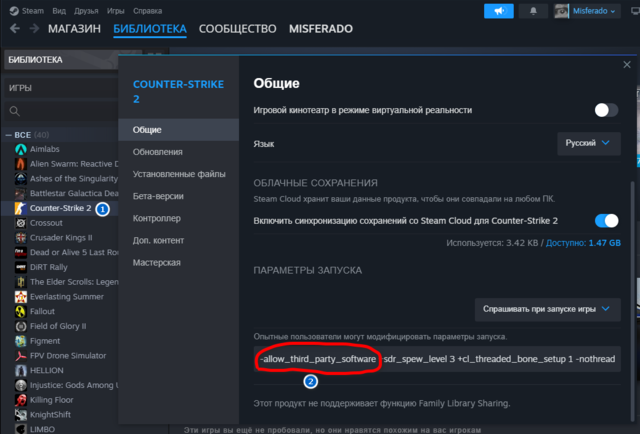Click the Counter-Strike 2 icon in library
The image size is (640, 434).
(x=21, y=208)
